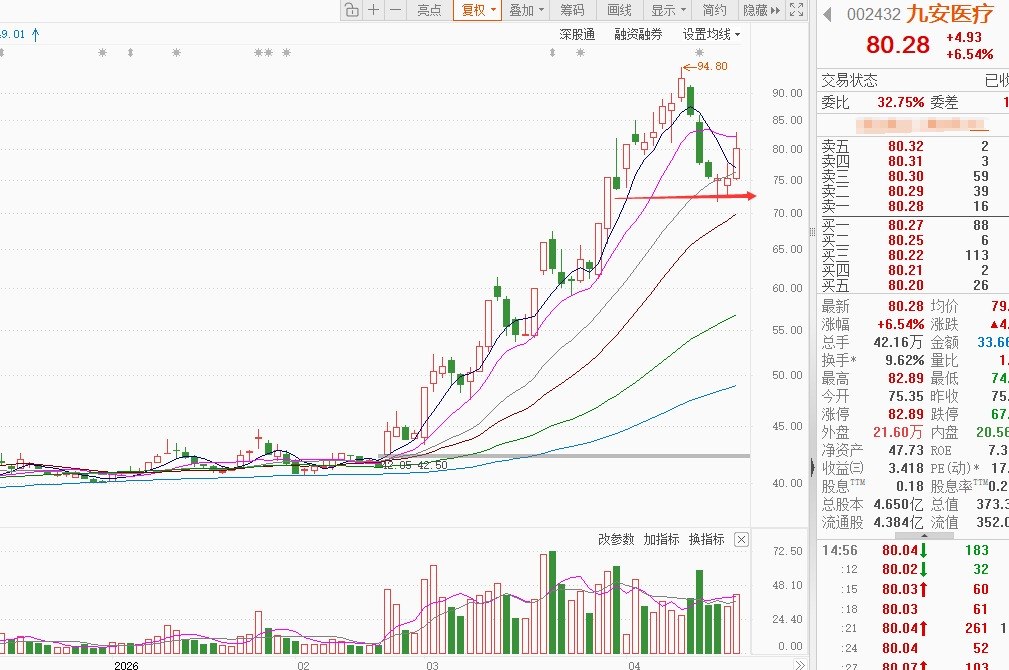1009x670 pixels.
Task: Expand the 设置均线 dropdown
Action: (x=711, y=34)
